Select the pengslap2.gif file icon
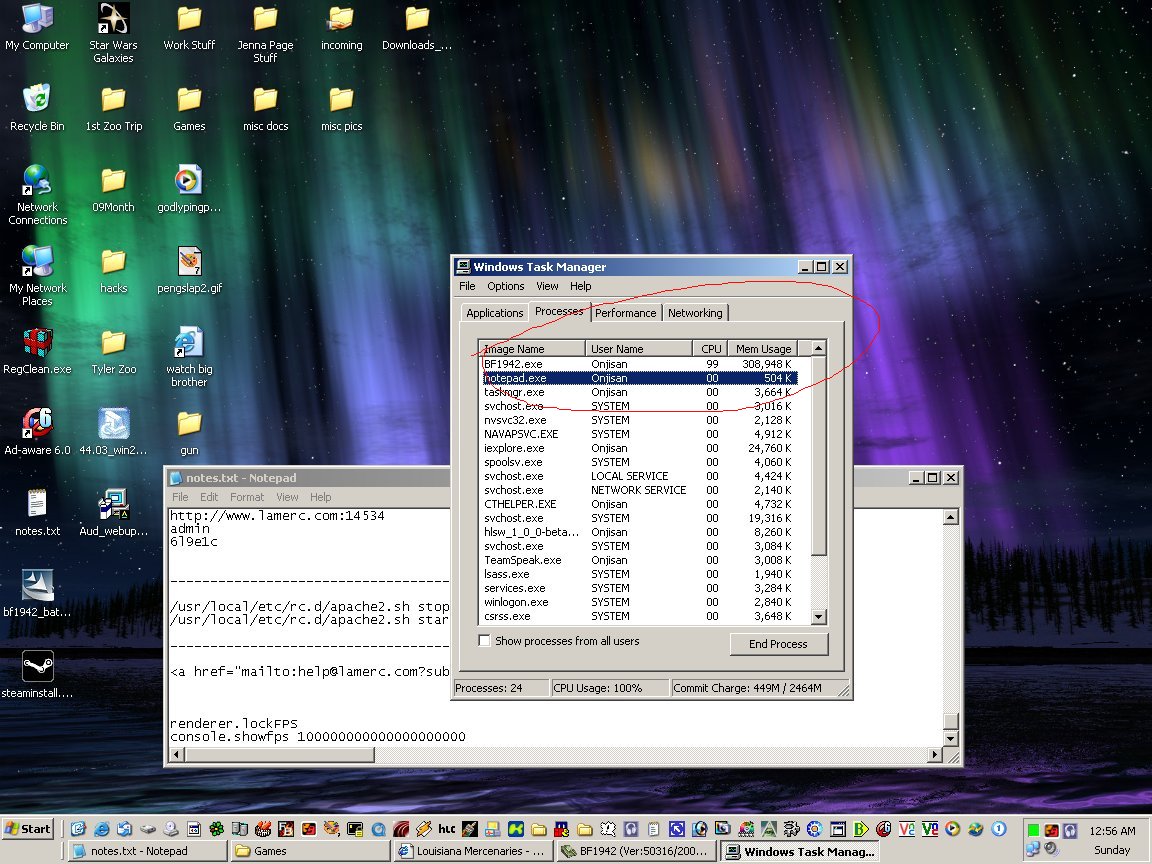Image resolution: width=1152 pixels, height=864 pixels. (189, 262)
